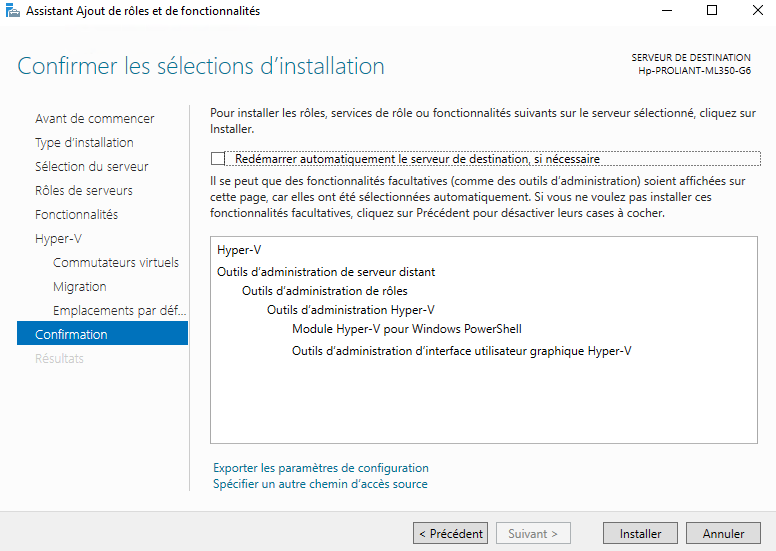This screenshot has height=551, width=776.
Task: Close the Add Roles wizard window
Action: pyautogui.click(x=756, y=11)
